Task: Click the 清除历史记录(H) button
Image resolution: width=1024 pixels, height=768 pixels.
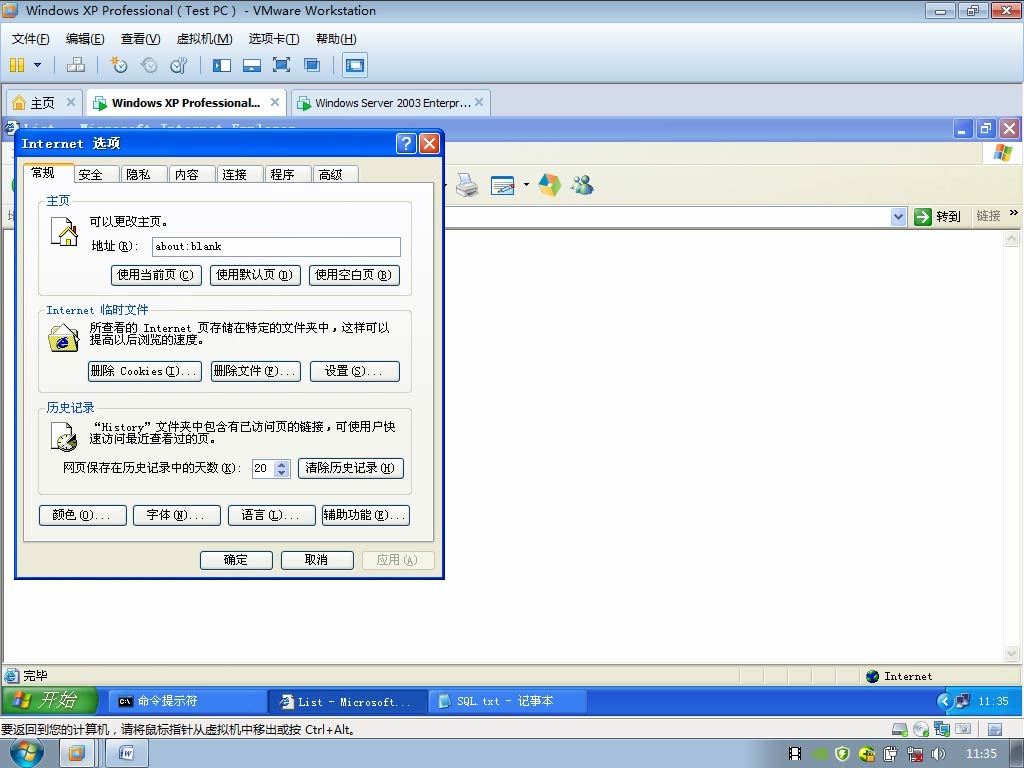Action: click(351, 468)
